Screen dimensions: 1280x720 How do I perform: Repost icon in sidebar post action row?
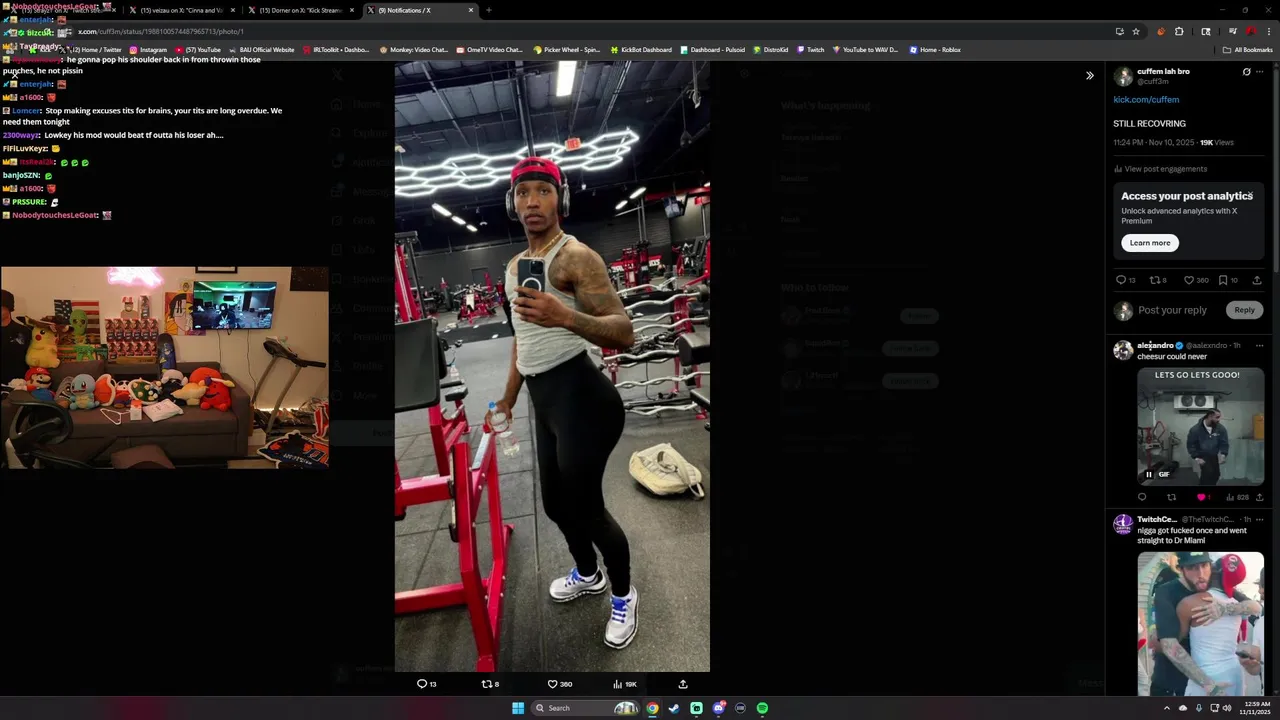coord(1155,280)
